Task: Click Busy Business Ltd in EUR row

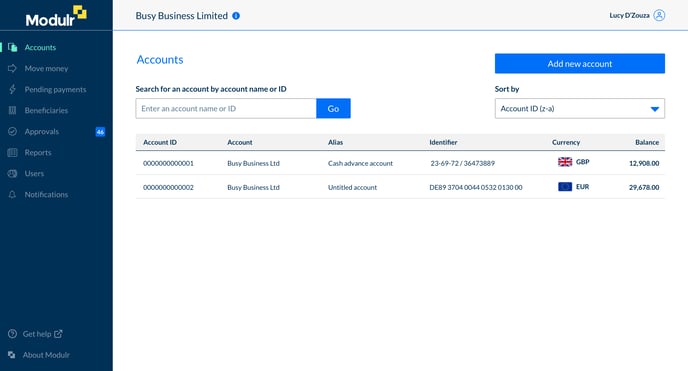Action: point(253,187)
